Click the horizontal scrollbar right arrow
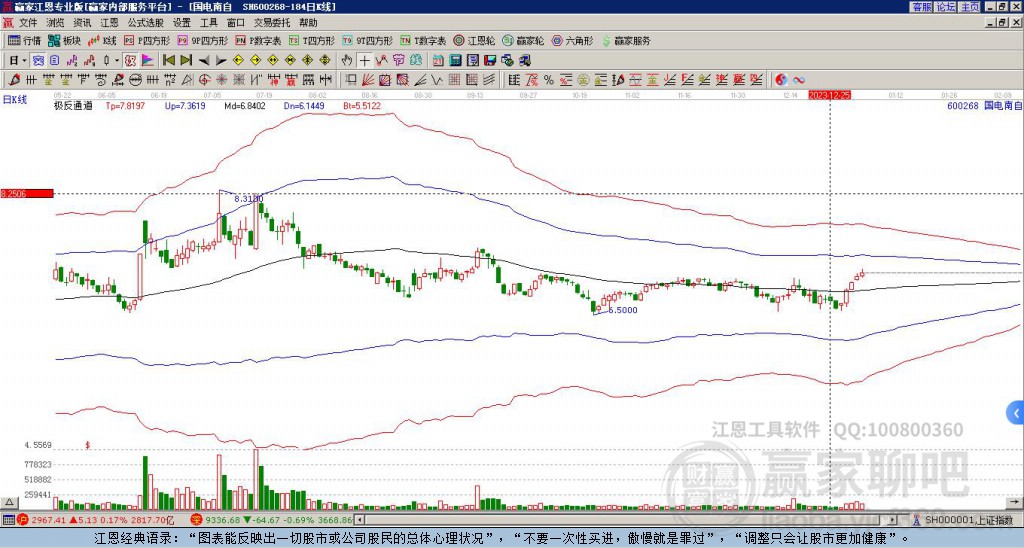Viewport: 1024px width, 548px height. click(x=893, y=520)
